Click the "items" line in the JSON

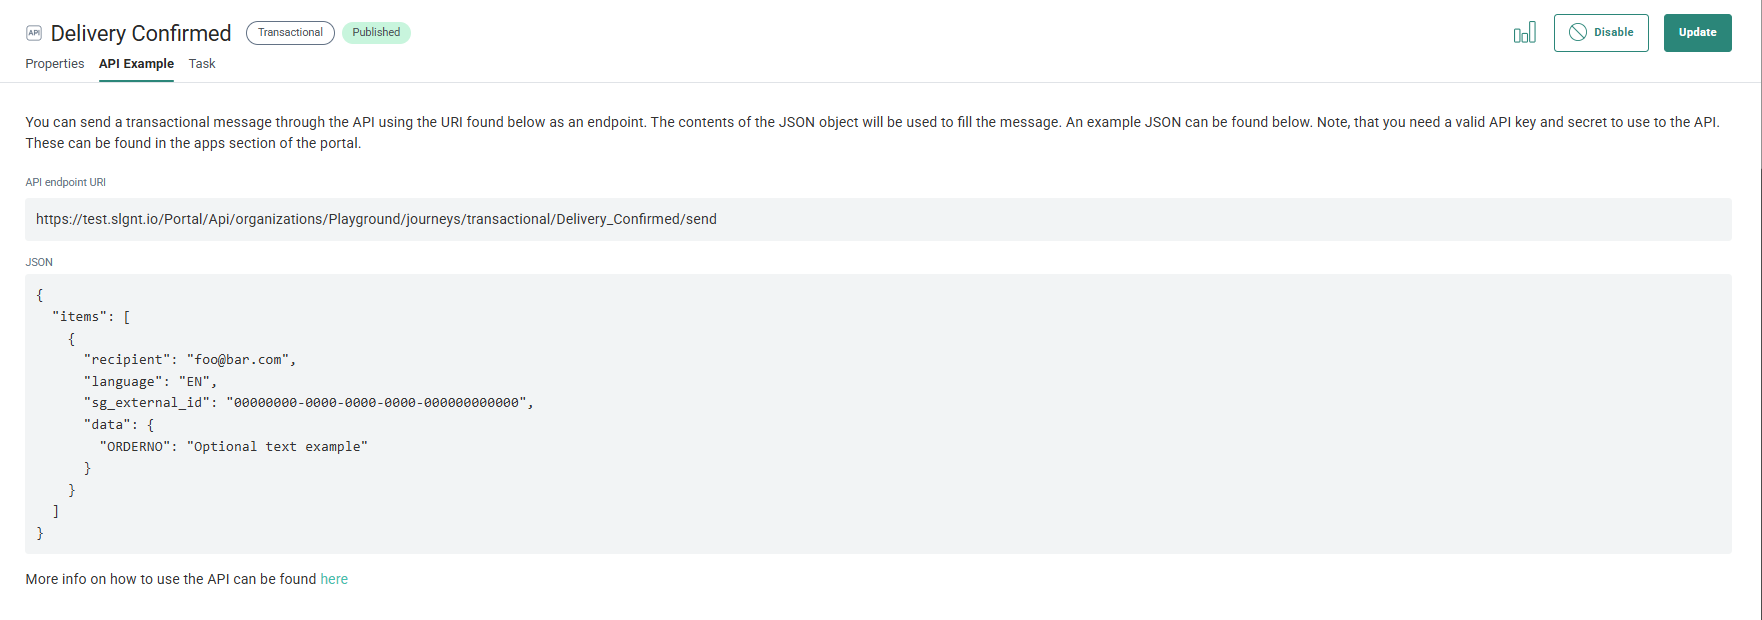click(x=91, y=317)
